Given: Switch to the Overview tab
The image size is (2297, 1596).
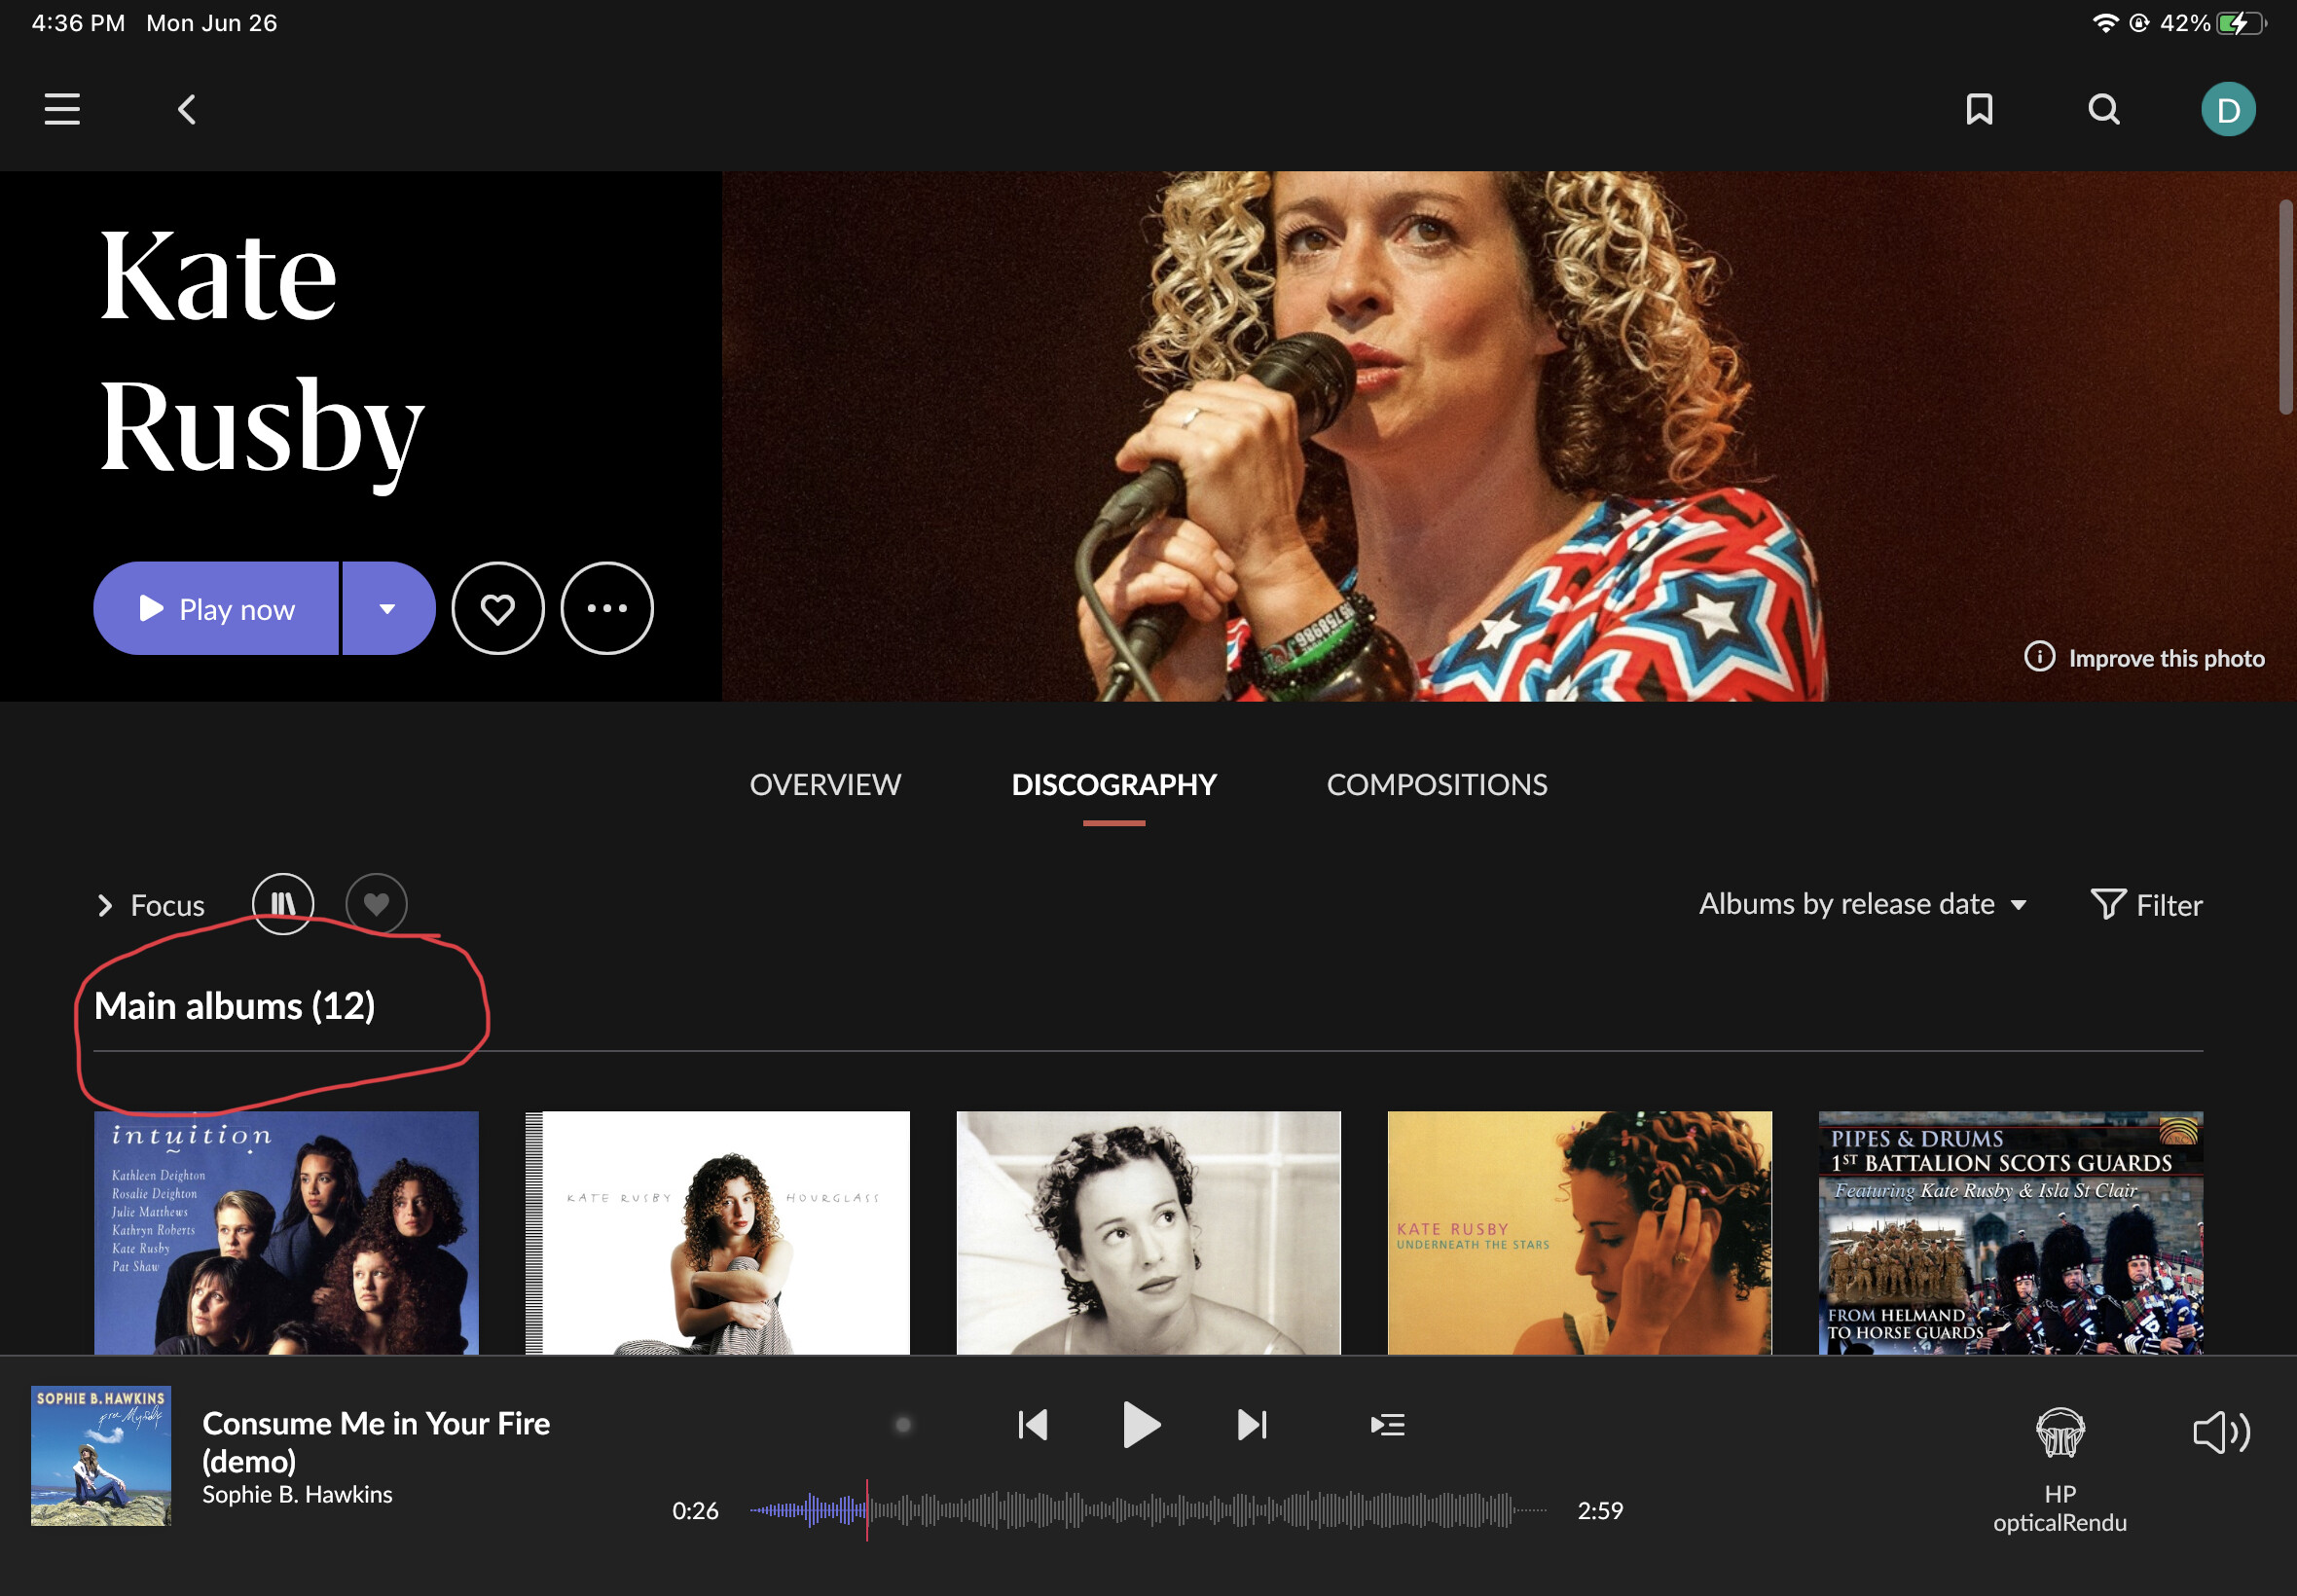Looking at the screenshot, I should (825, 785).
